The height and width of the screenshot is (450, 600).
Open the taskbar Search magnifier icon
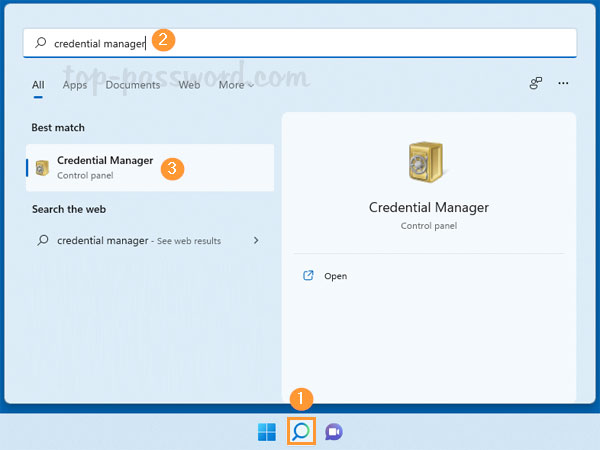301,431
